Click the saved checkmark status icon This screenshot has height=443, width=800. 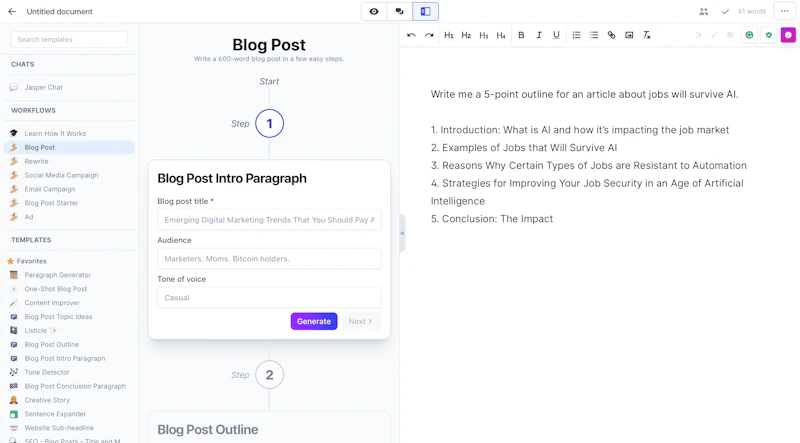(725, 11)
